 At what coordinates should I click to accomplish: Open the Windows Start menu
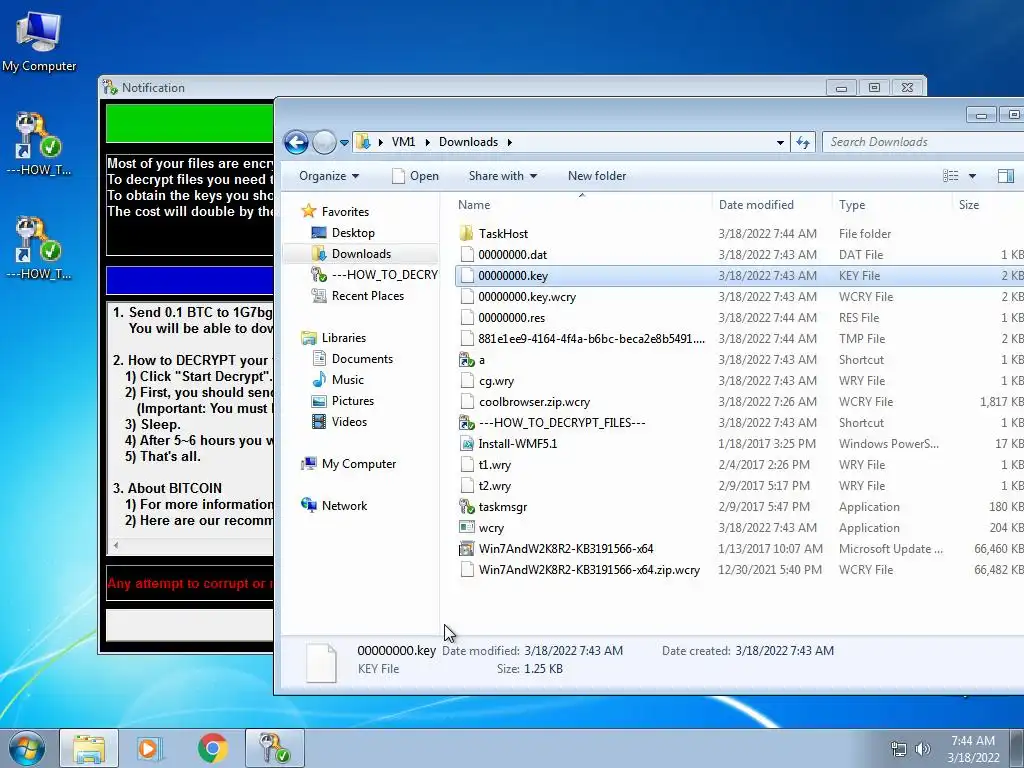[26, 748]
